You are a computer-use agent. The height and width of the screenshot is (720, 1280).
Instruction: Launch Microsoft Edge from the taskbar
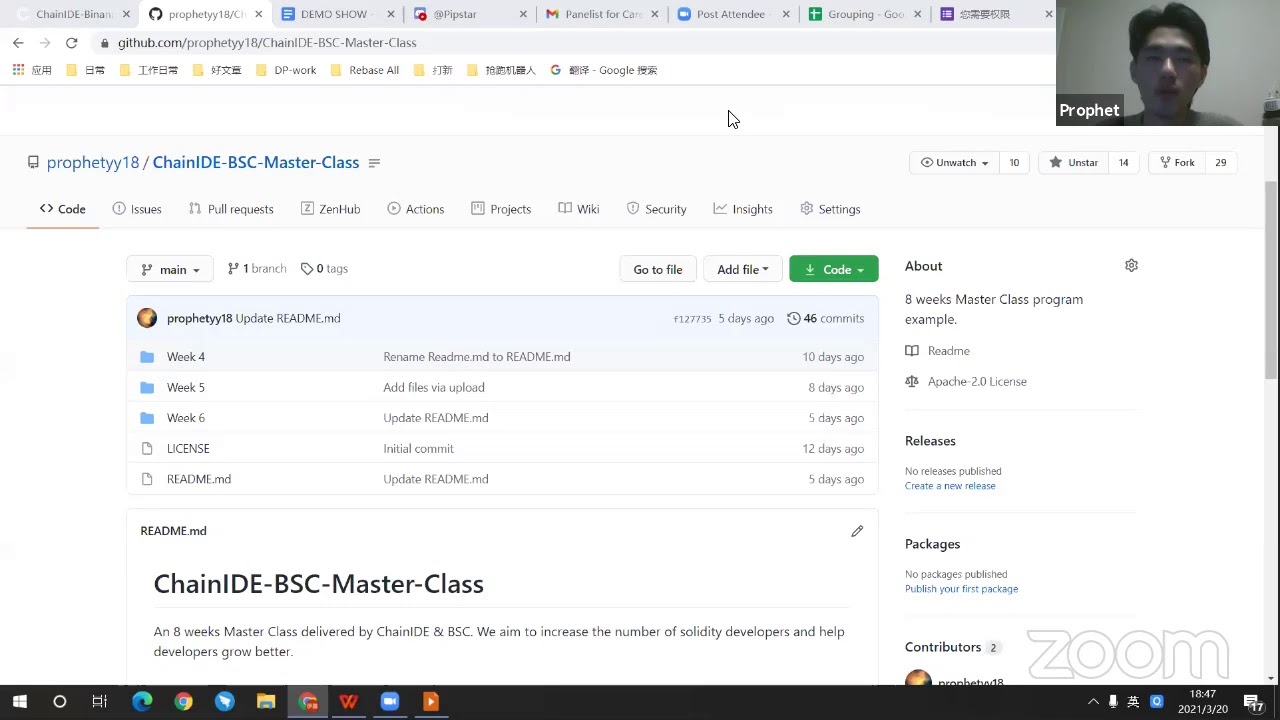click(142, 701)
